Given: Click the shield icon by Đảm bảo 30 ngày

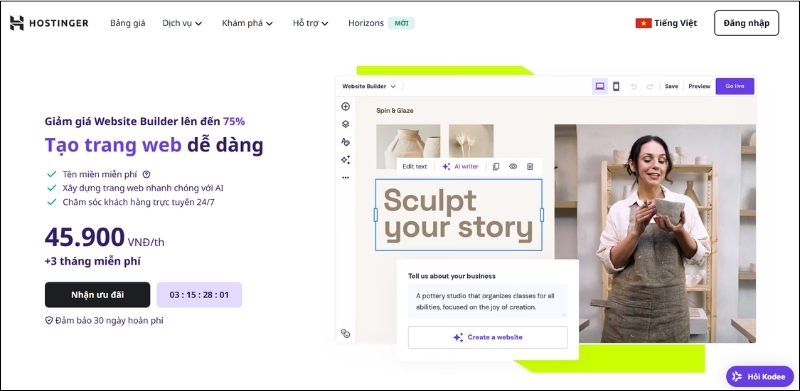Looking at the screenshot, I should click(49, 321).
